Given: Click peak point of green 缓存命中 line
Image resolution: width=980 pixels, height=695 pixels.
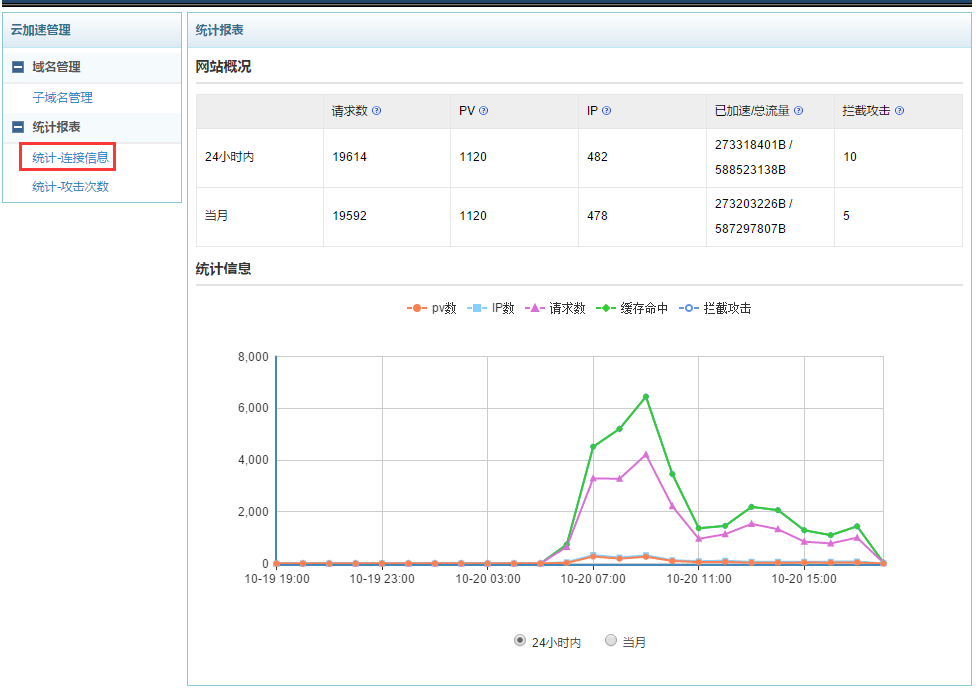Looking at the screenshot, I should tap(646, 397).
